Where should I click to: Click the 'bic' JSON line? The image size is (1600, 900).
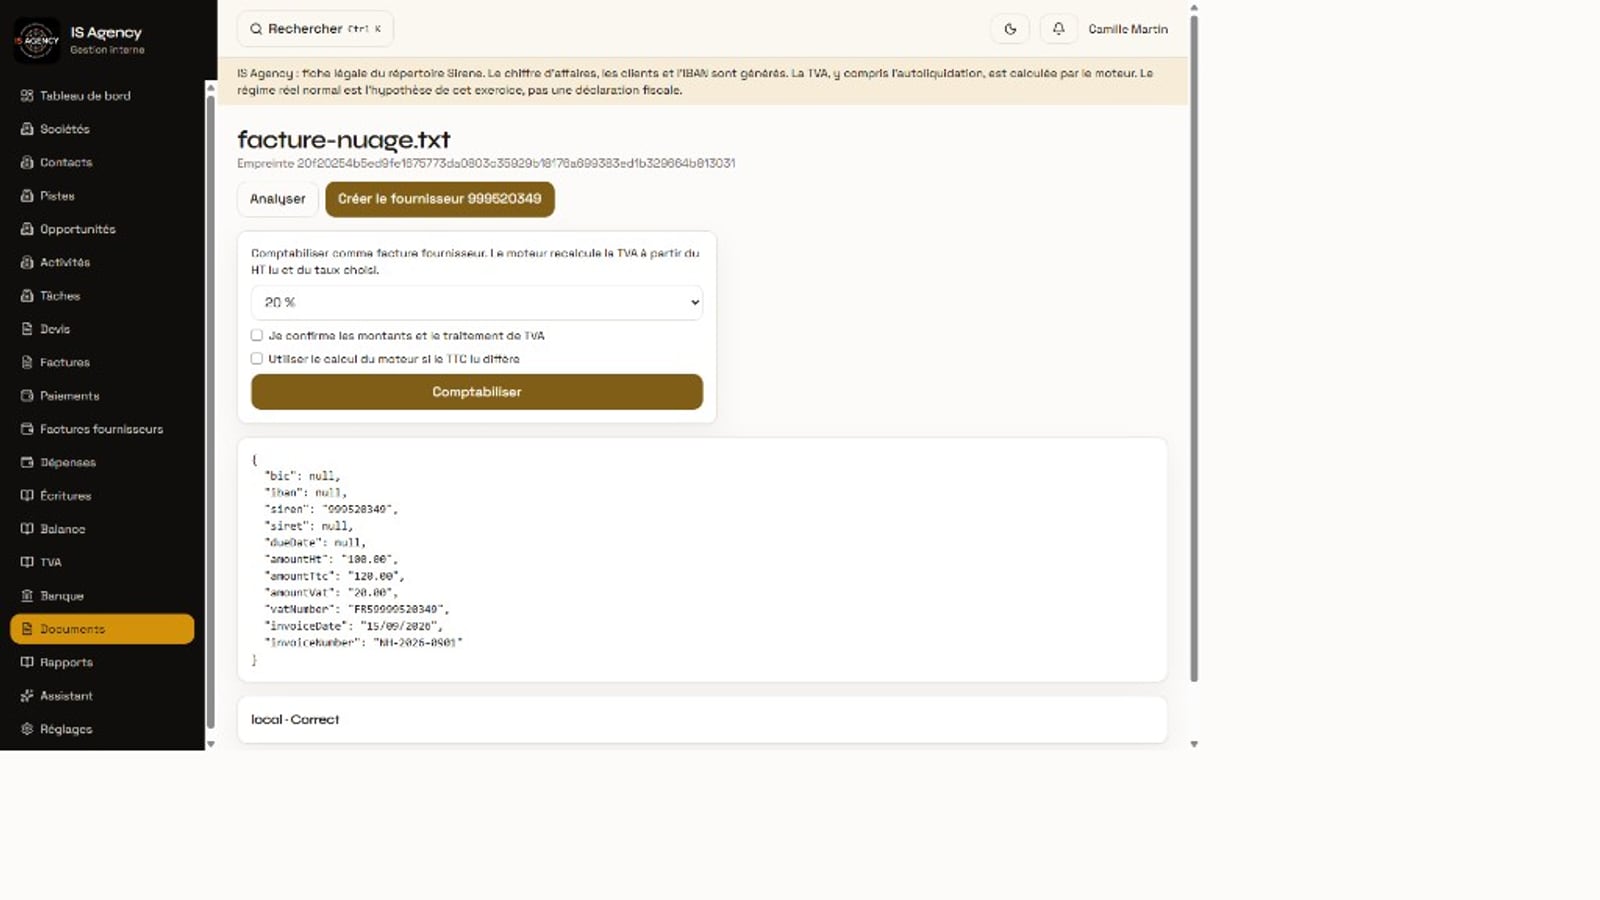coord(302,476)
